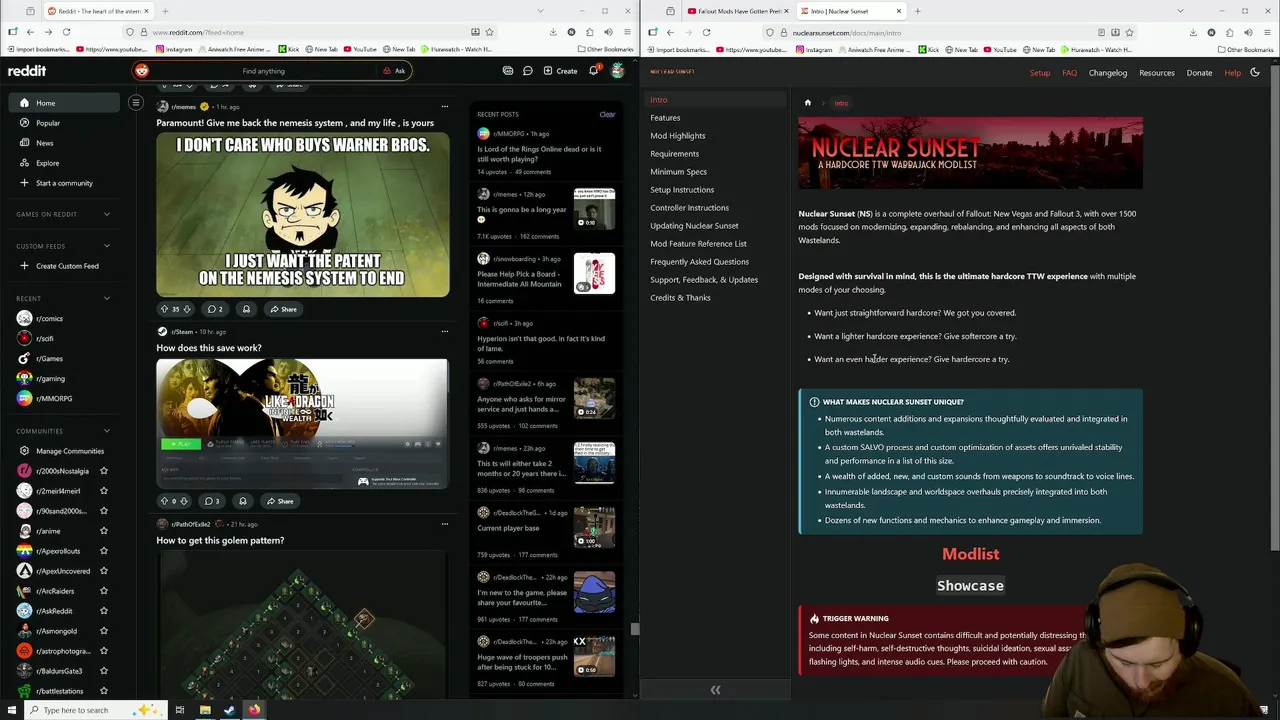Open overflow menu of the r/memes post
This screenshot has height=720, width=1280.
point(445,106)
